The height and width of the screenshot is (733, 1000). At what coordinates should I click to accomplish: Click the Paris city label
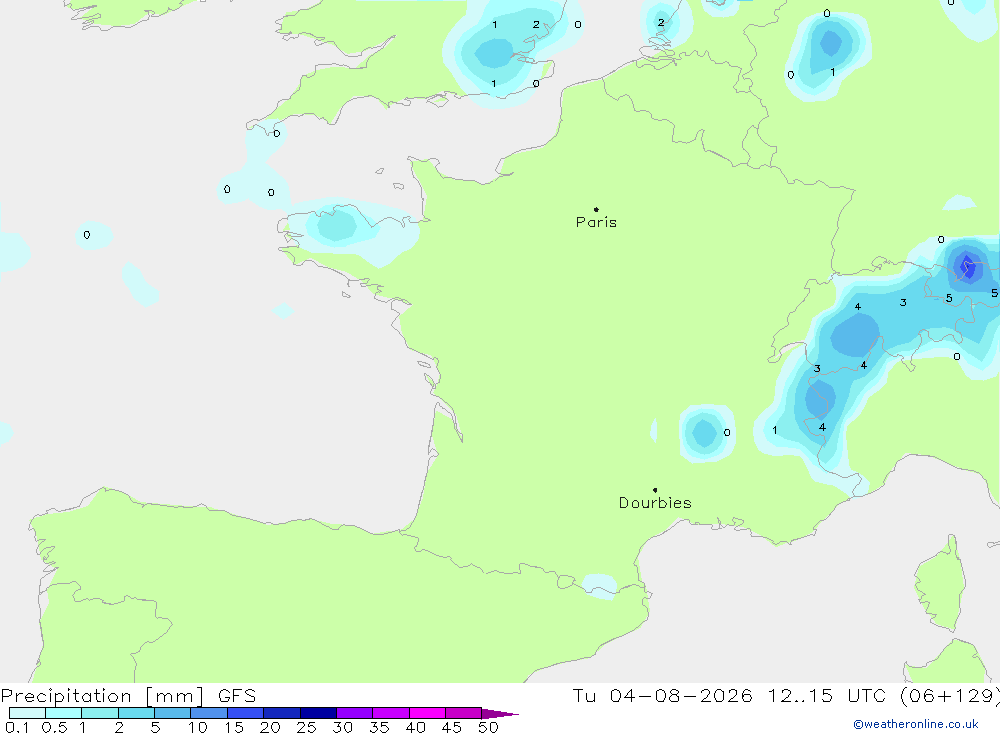tap(596, 222)
